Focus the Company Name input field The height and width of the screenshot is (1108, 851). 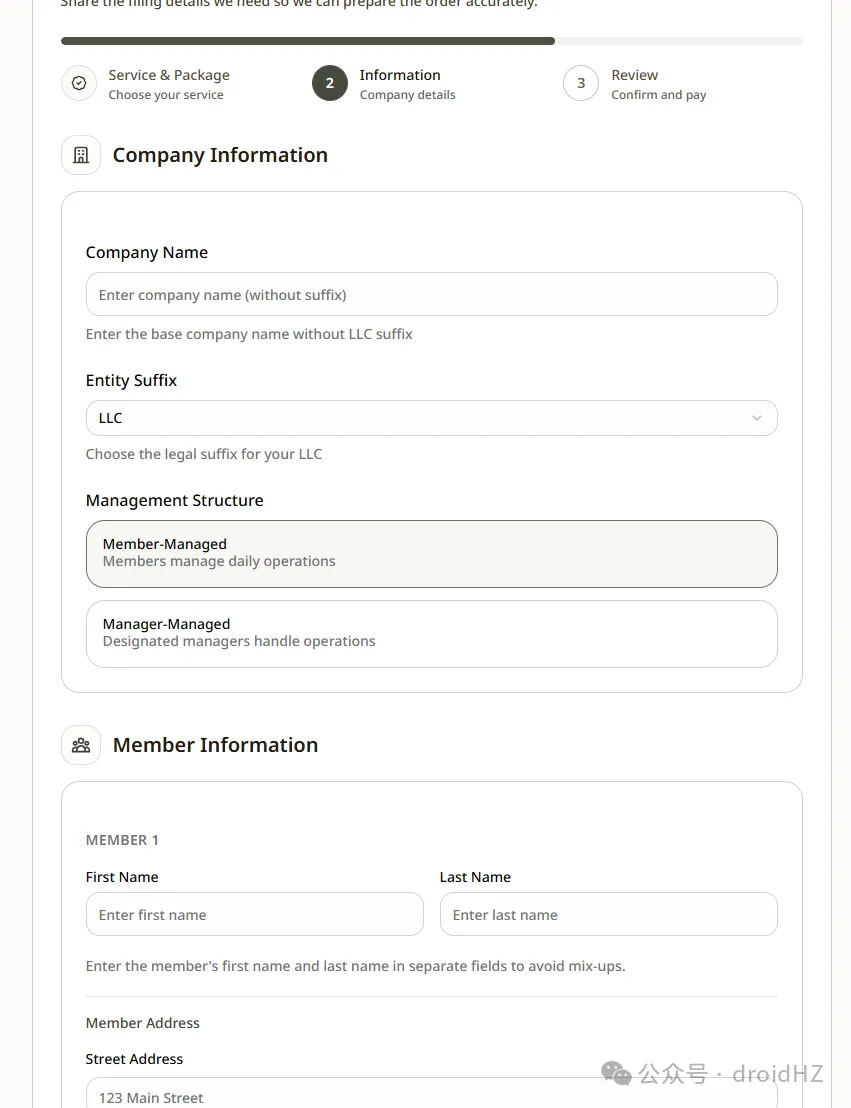point(431,295)
